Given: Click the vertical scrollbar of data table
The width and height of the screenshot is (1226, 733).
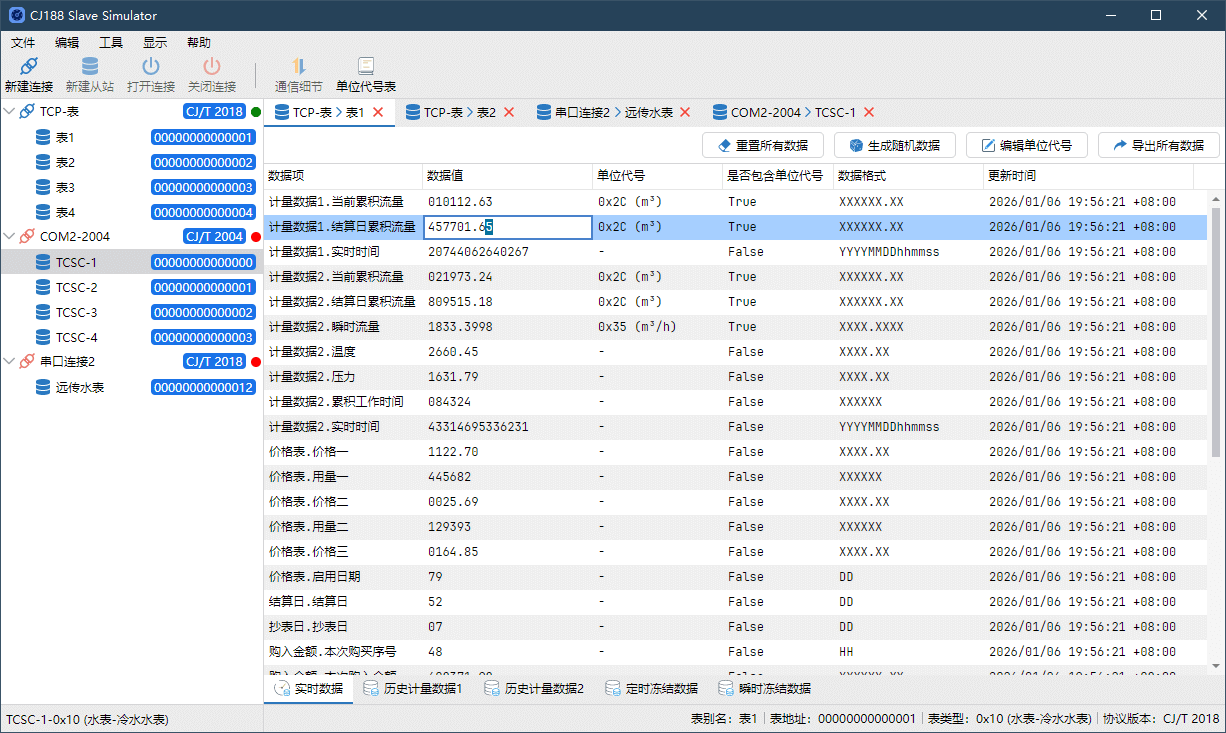Looking at the screenshot, I should click(1216, 400).
